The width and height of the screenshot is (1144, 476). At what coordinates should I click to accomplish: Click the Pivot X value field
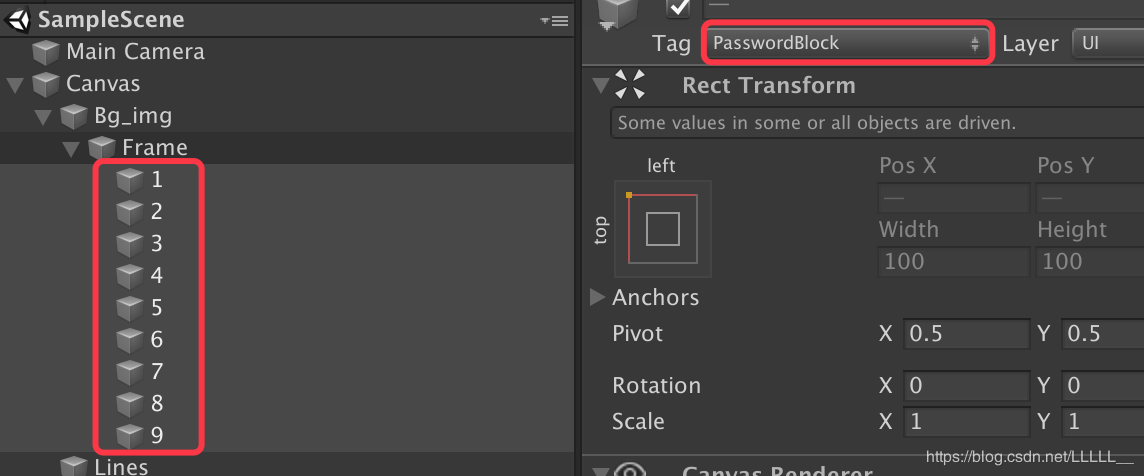pyautogui.click(x=965, y=333)
